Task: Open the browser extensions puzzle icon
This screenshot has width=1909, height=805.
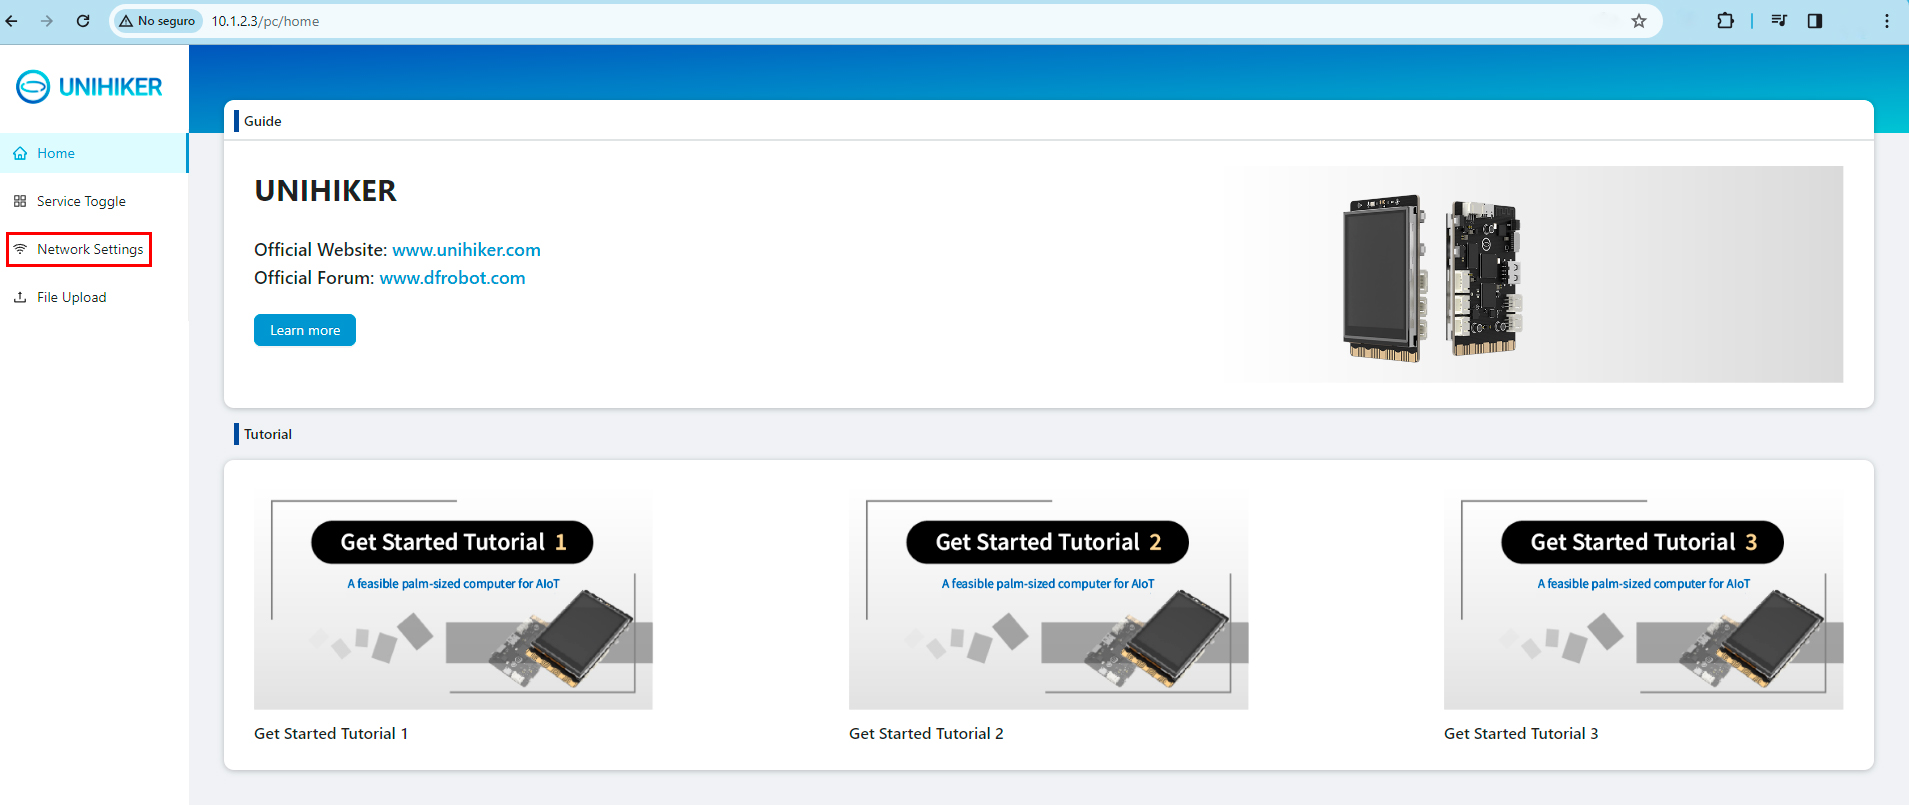Action: coord(1725,21)
